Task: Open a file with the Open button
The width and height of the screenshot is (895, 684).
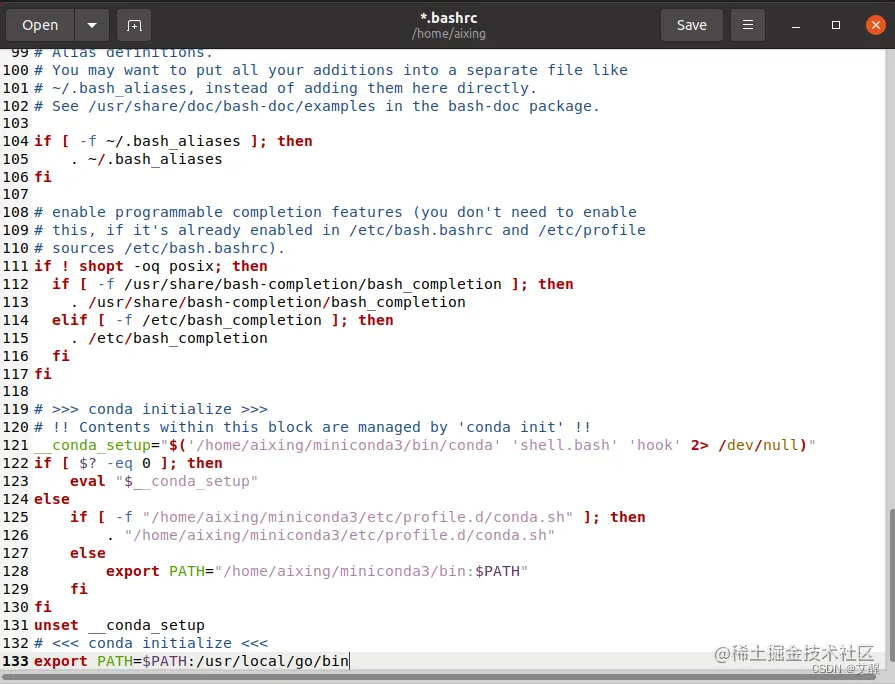Action: (x=40, y=25)
